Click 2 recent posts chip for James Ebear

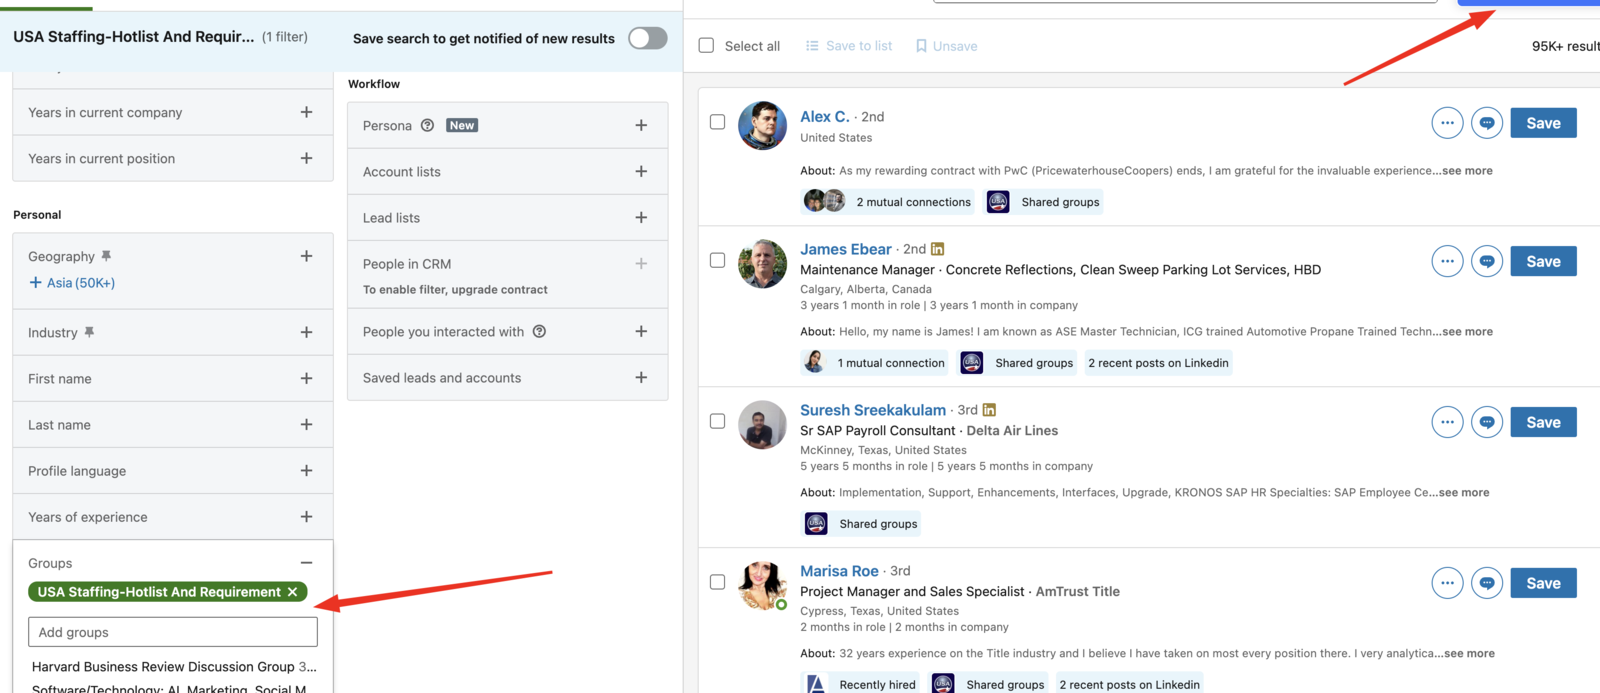pyautogui.click(x=1158, y=363)
